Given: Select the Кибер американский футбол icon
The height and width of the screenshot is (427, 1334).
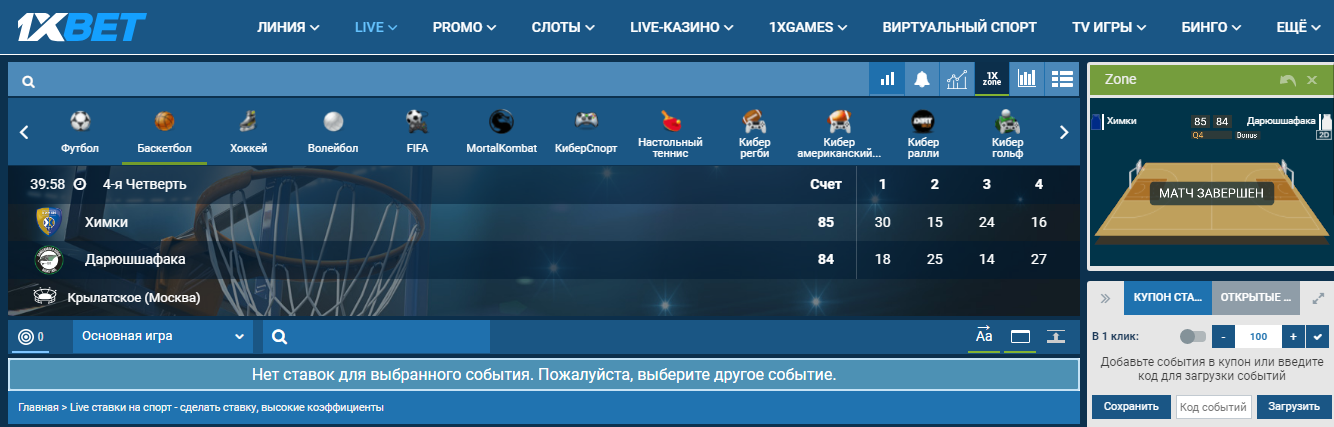Looking at the screenshot, I should click(839, 121).
